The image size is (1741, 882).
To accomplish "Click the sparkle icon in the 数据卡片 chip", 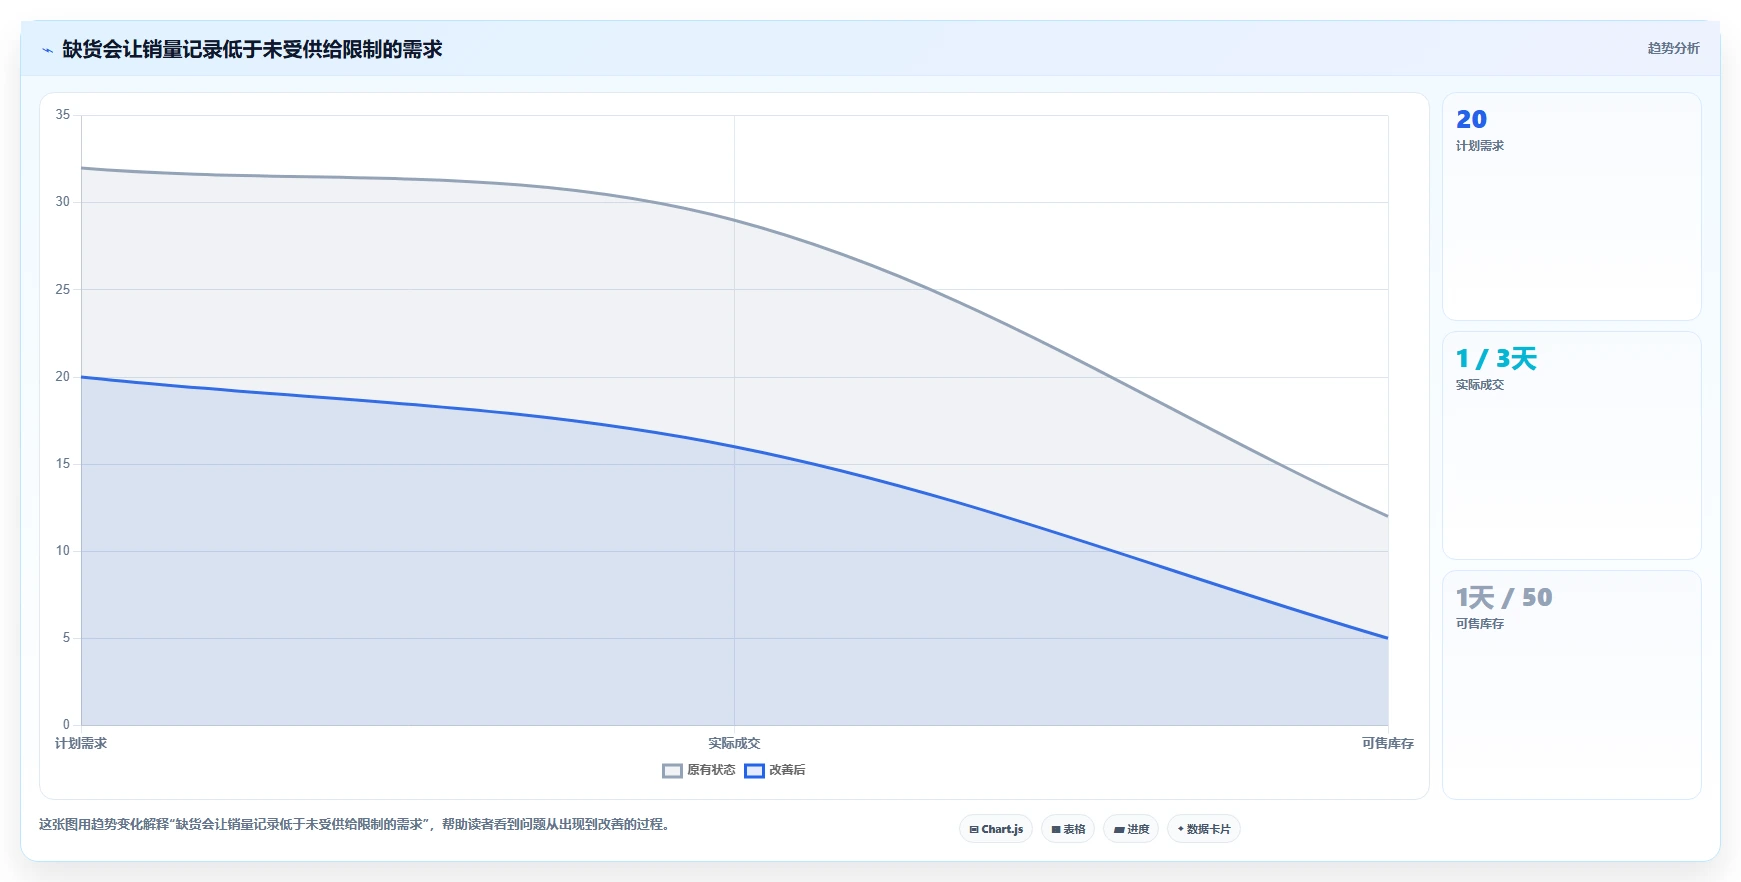I will (1181, 829).
